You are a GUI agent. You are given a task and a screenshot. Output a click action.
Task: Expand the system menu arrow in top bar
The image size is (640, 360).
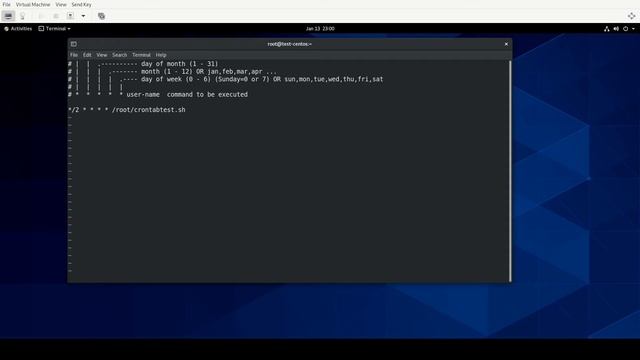point(633,29)
